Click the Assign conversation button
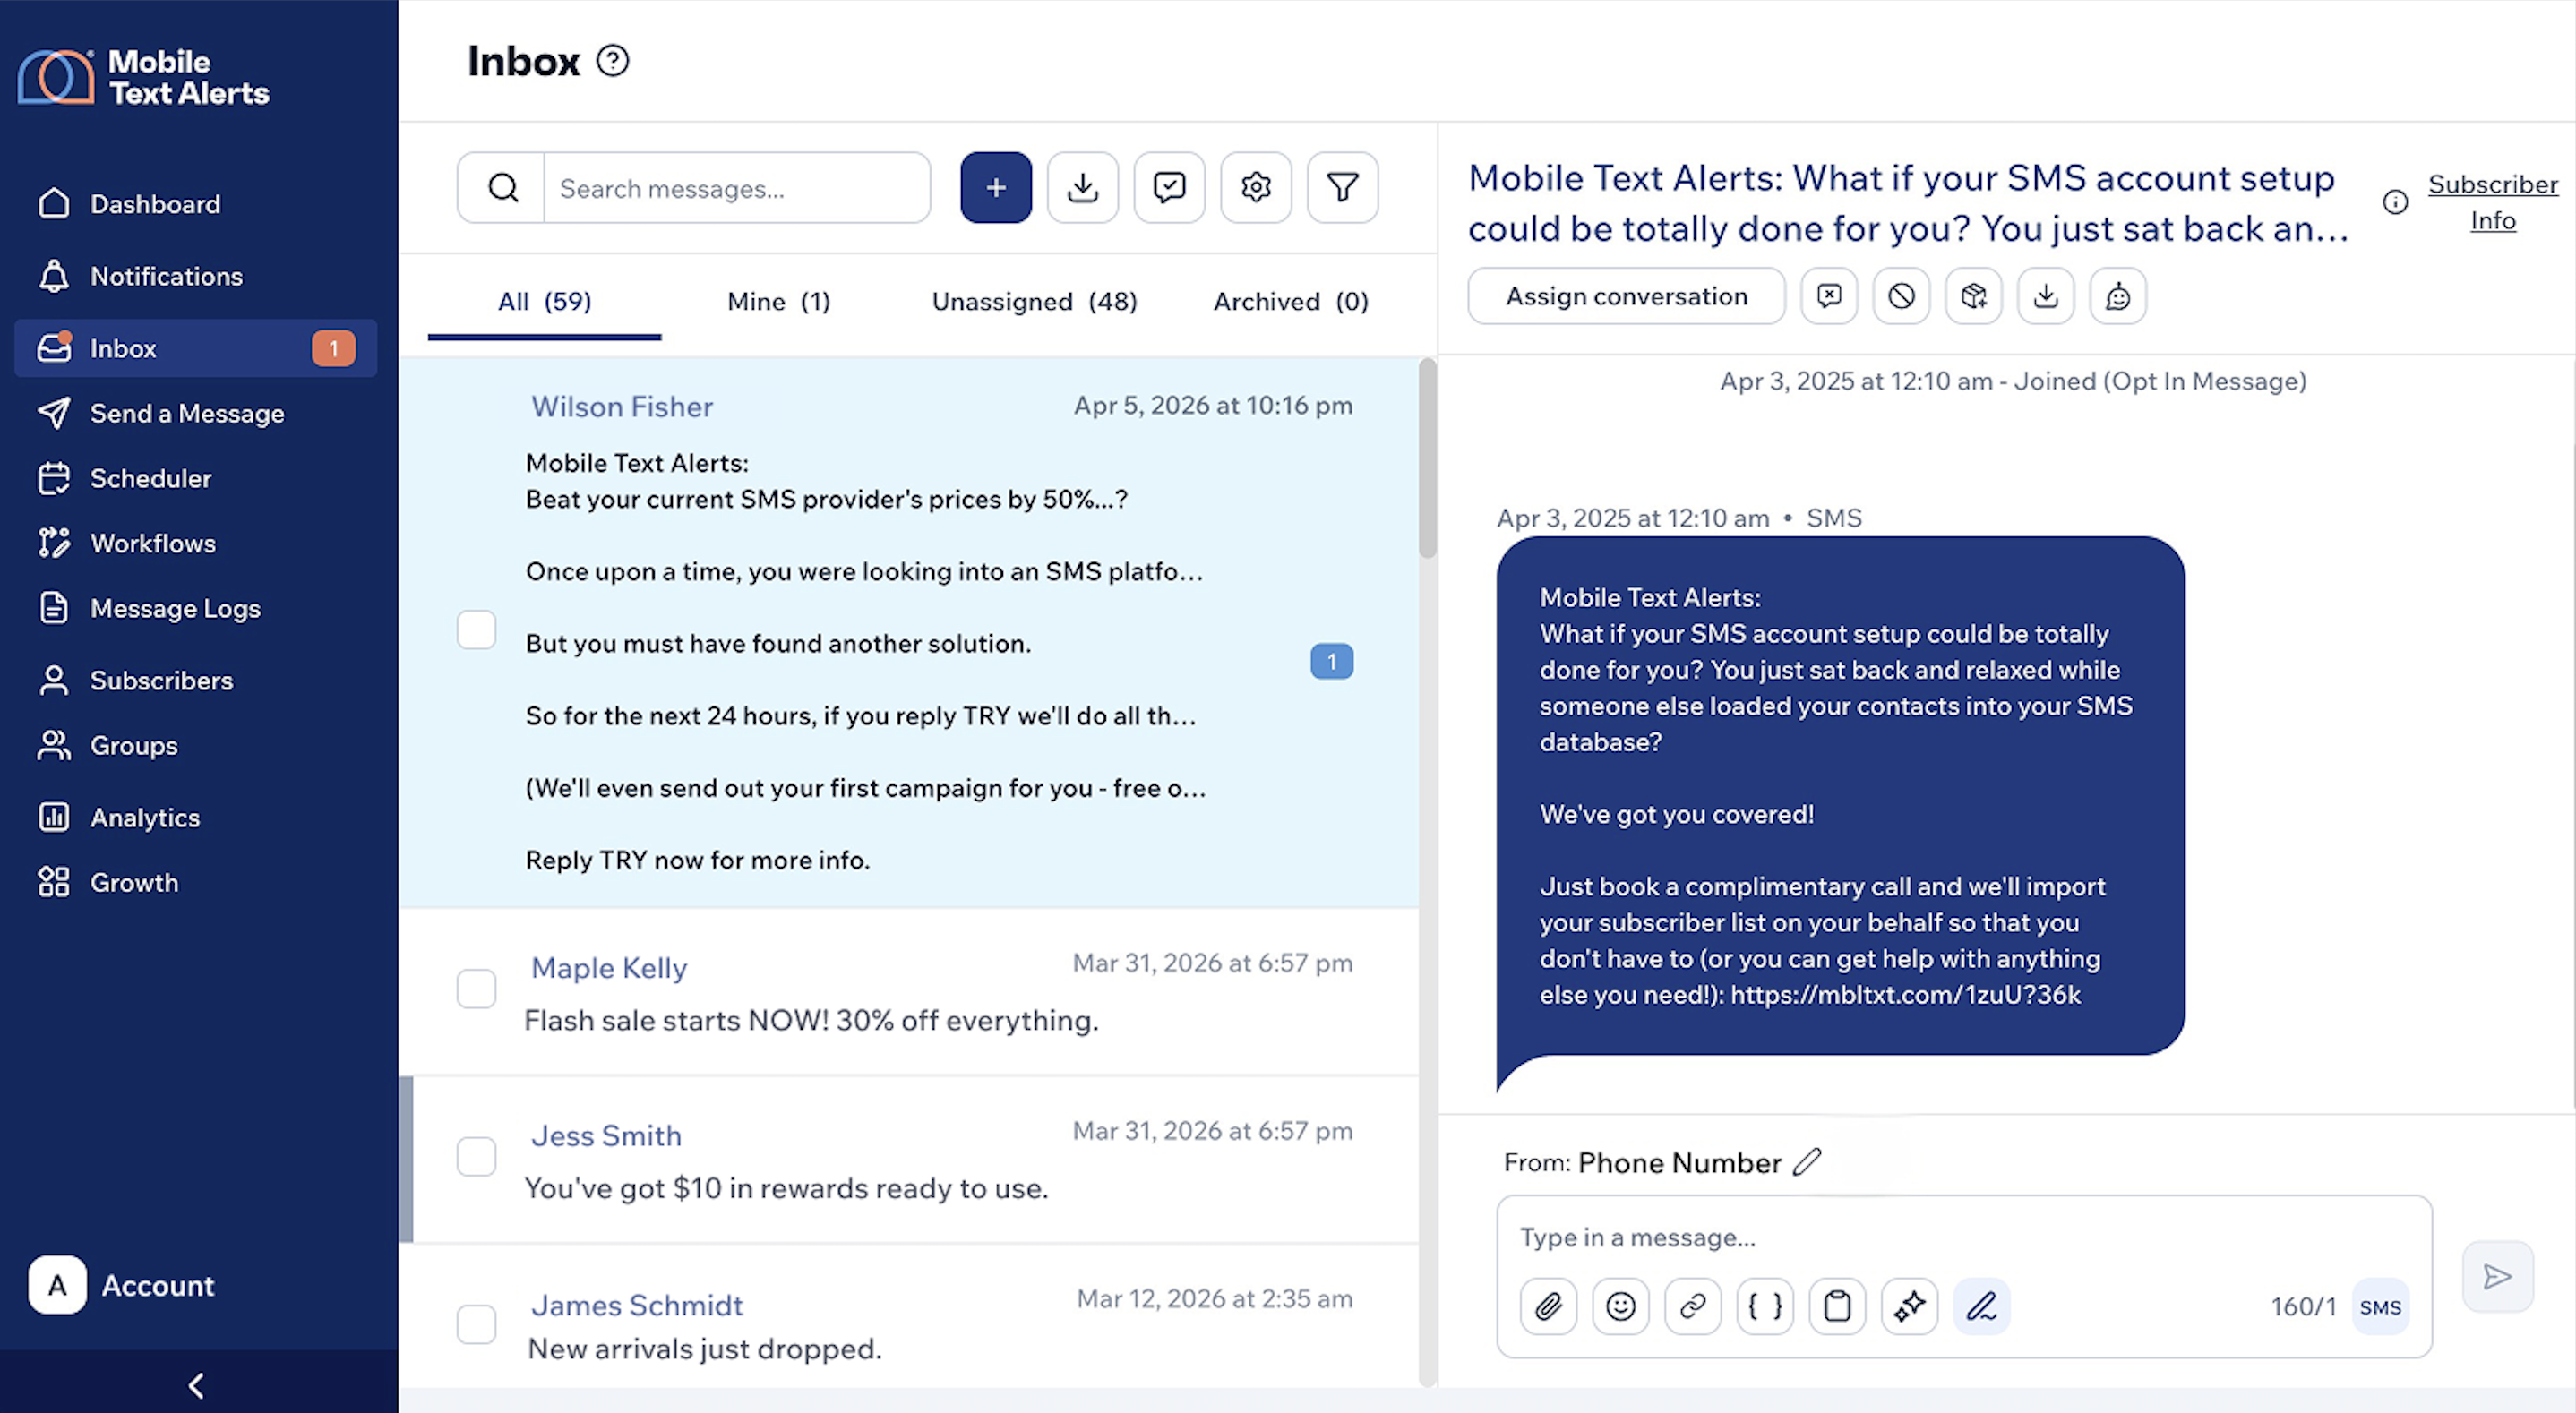 click(x=1625, y=296)
